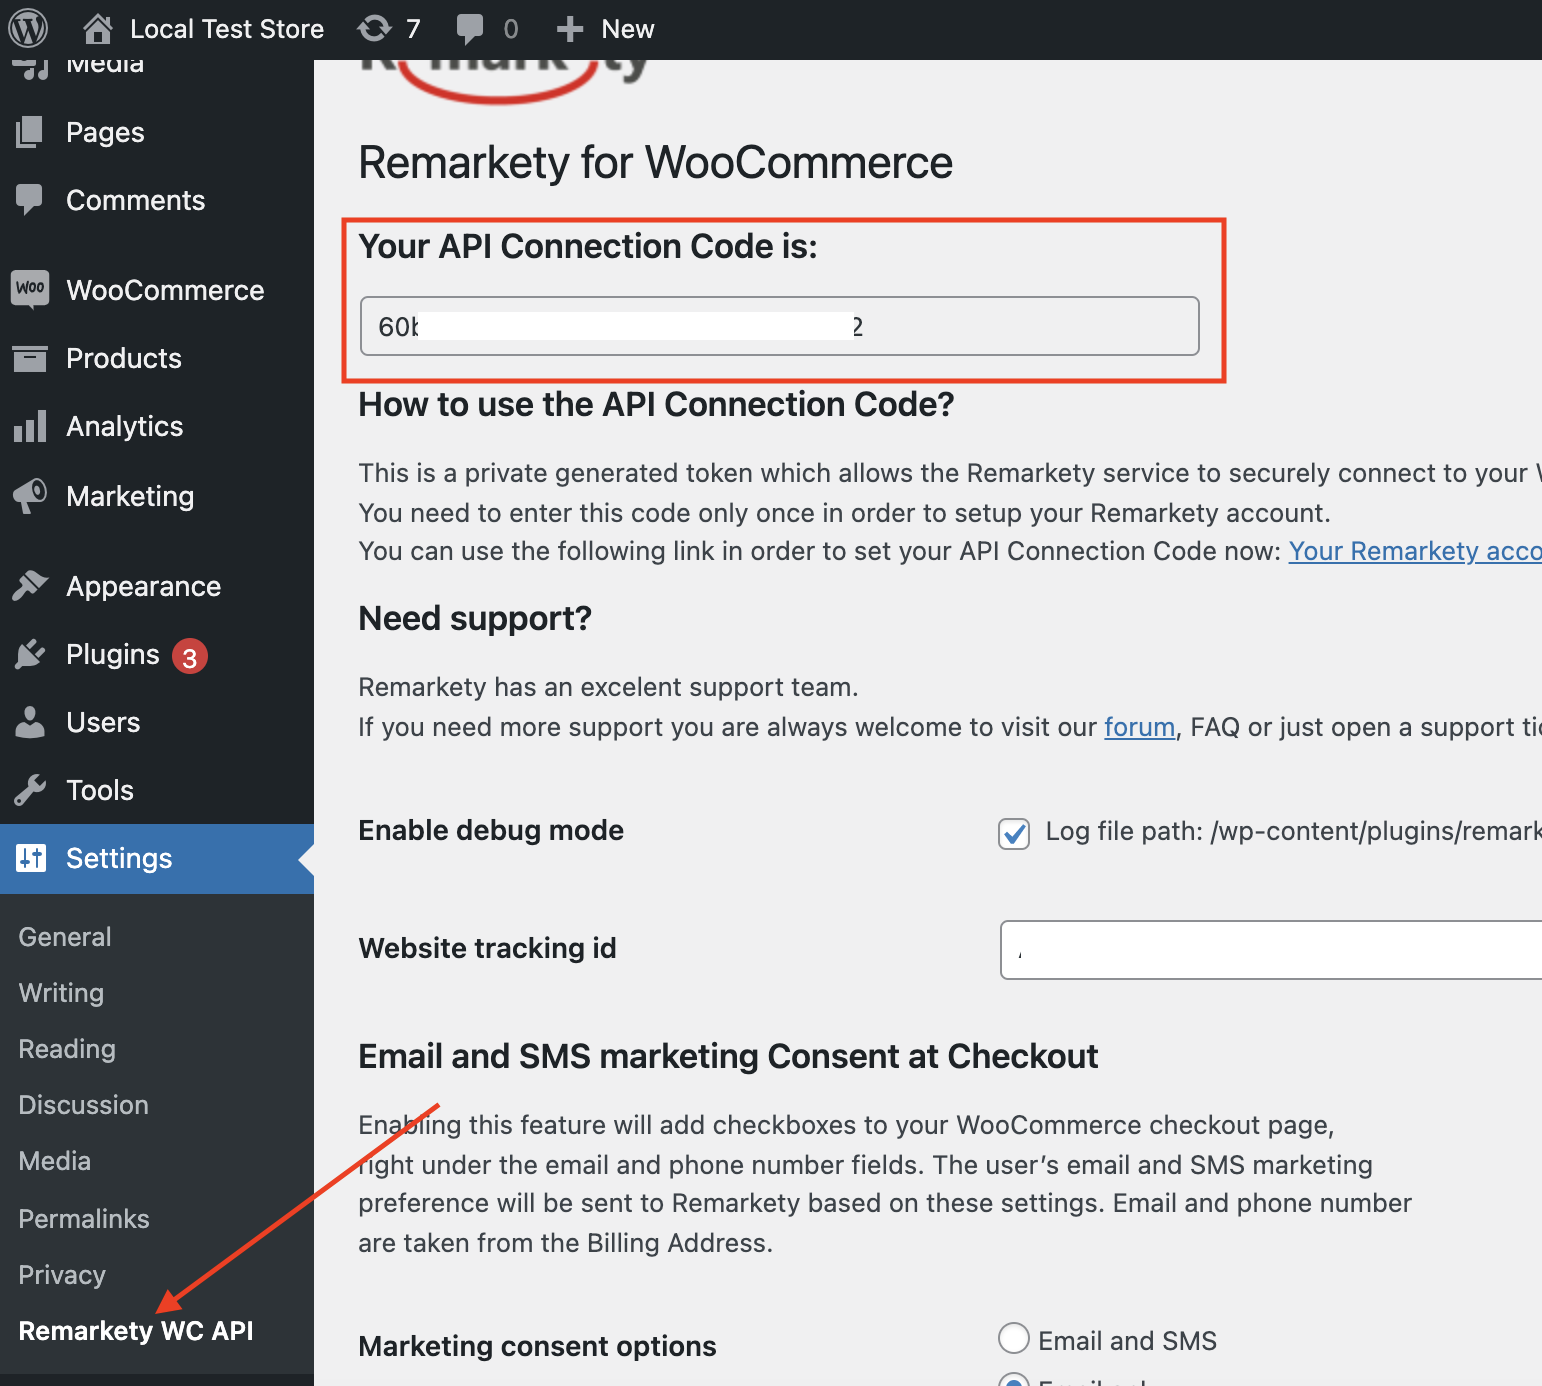Open the support forum link
1542x1386 pixels.
[x=1139, y=727]
